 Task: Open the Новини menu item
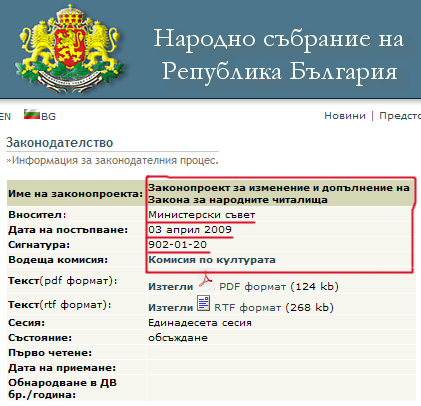pos(345,116)
